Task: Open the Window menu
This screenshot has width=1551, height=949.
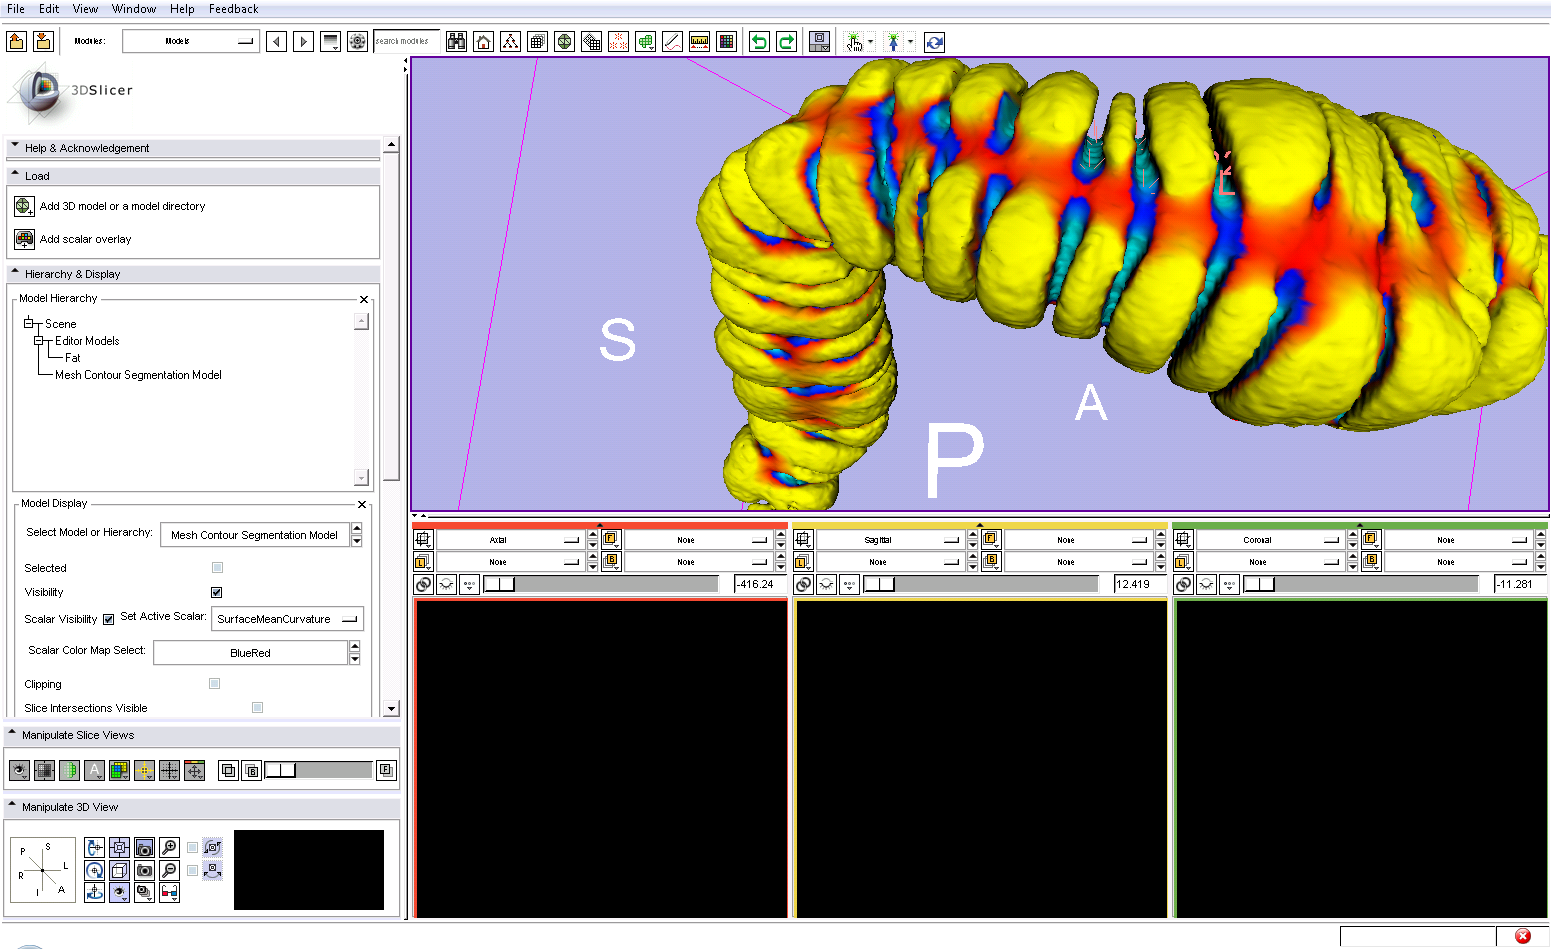Action: pyautogui.click(x=133, y=9)
